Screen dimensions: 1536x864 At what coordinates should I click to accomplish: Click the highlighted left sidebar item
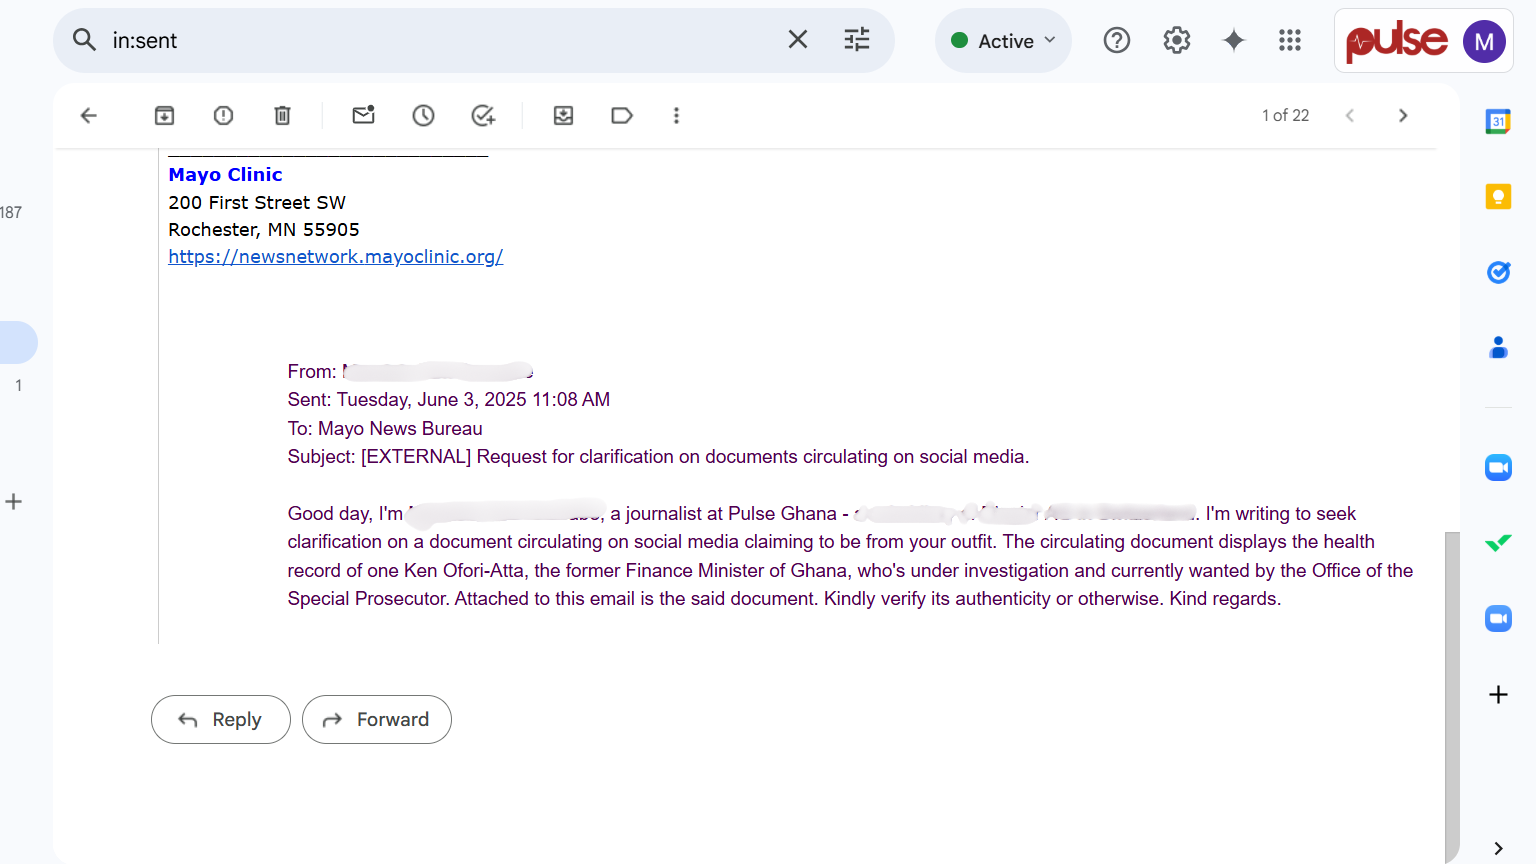[17, 342]
